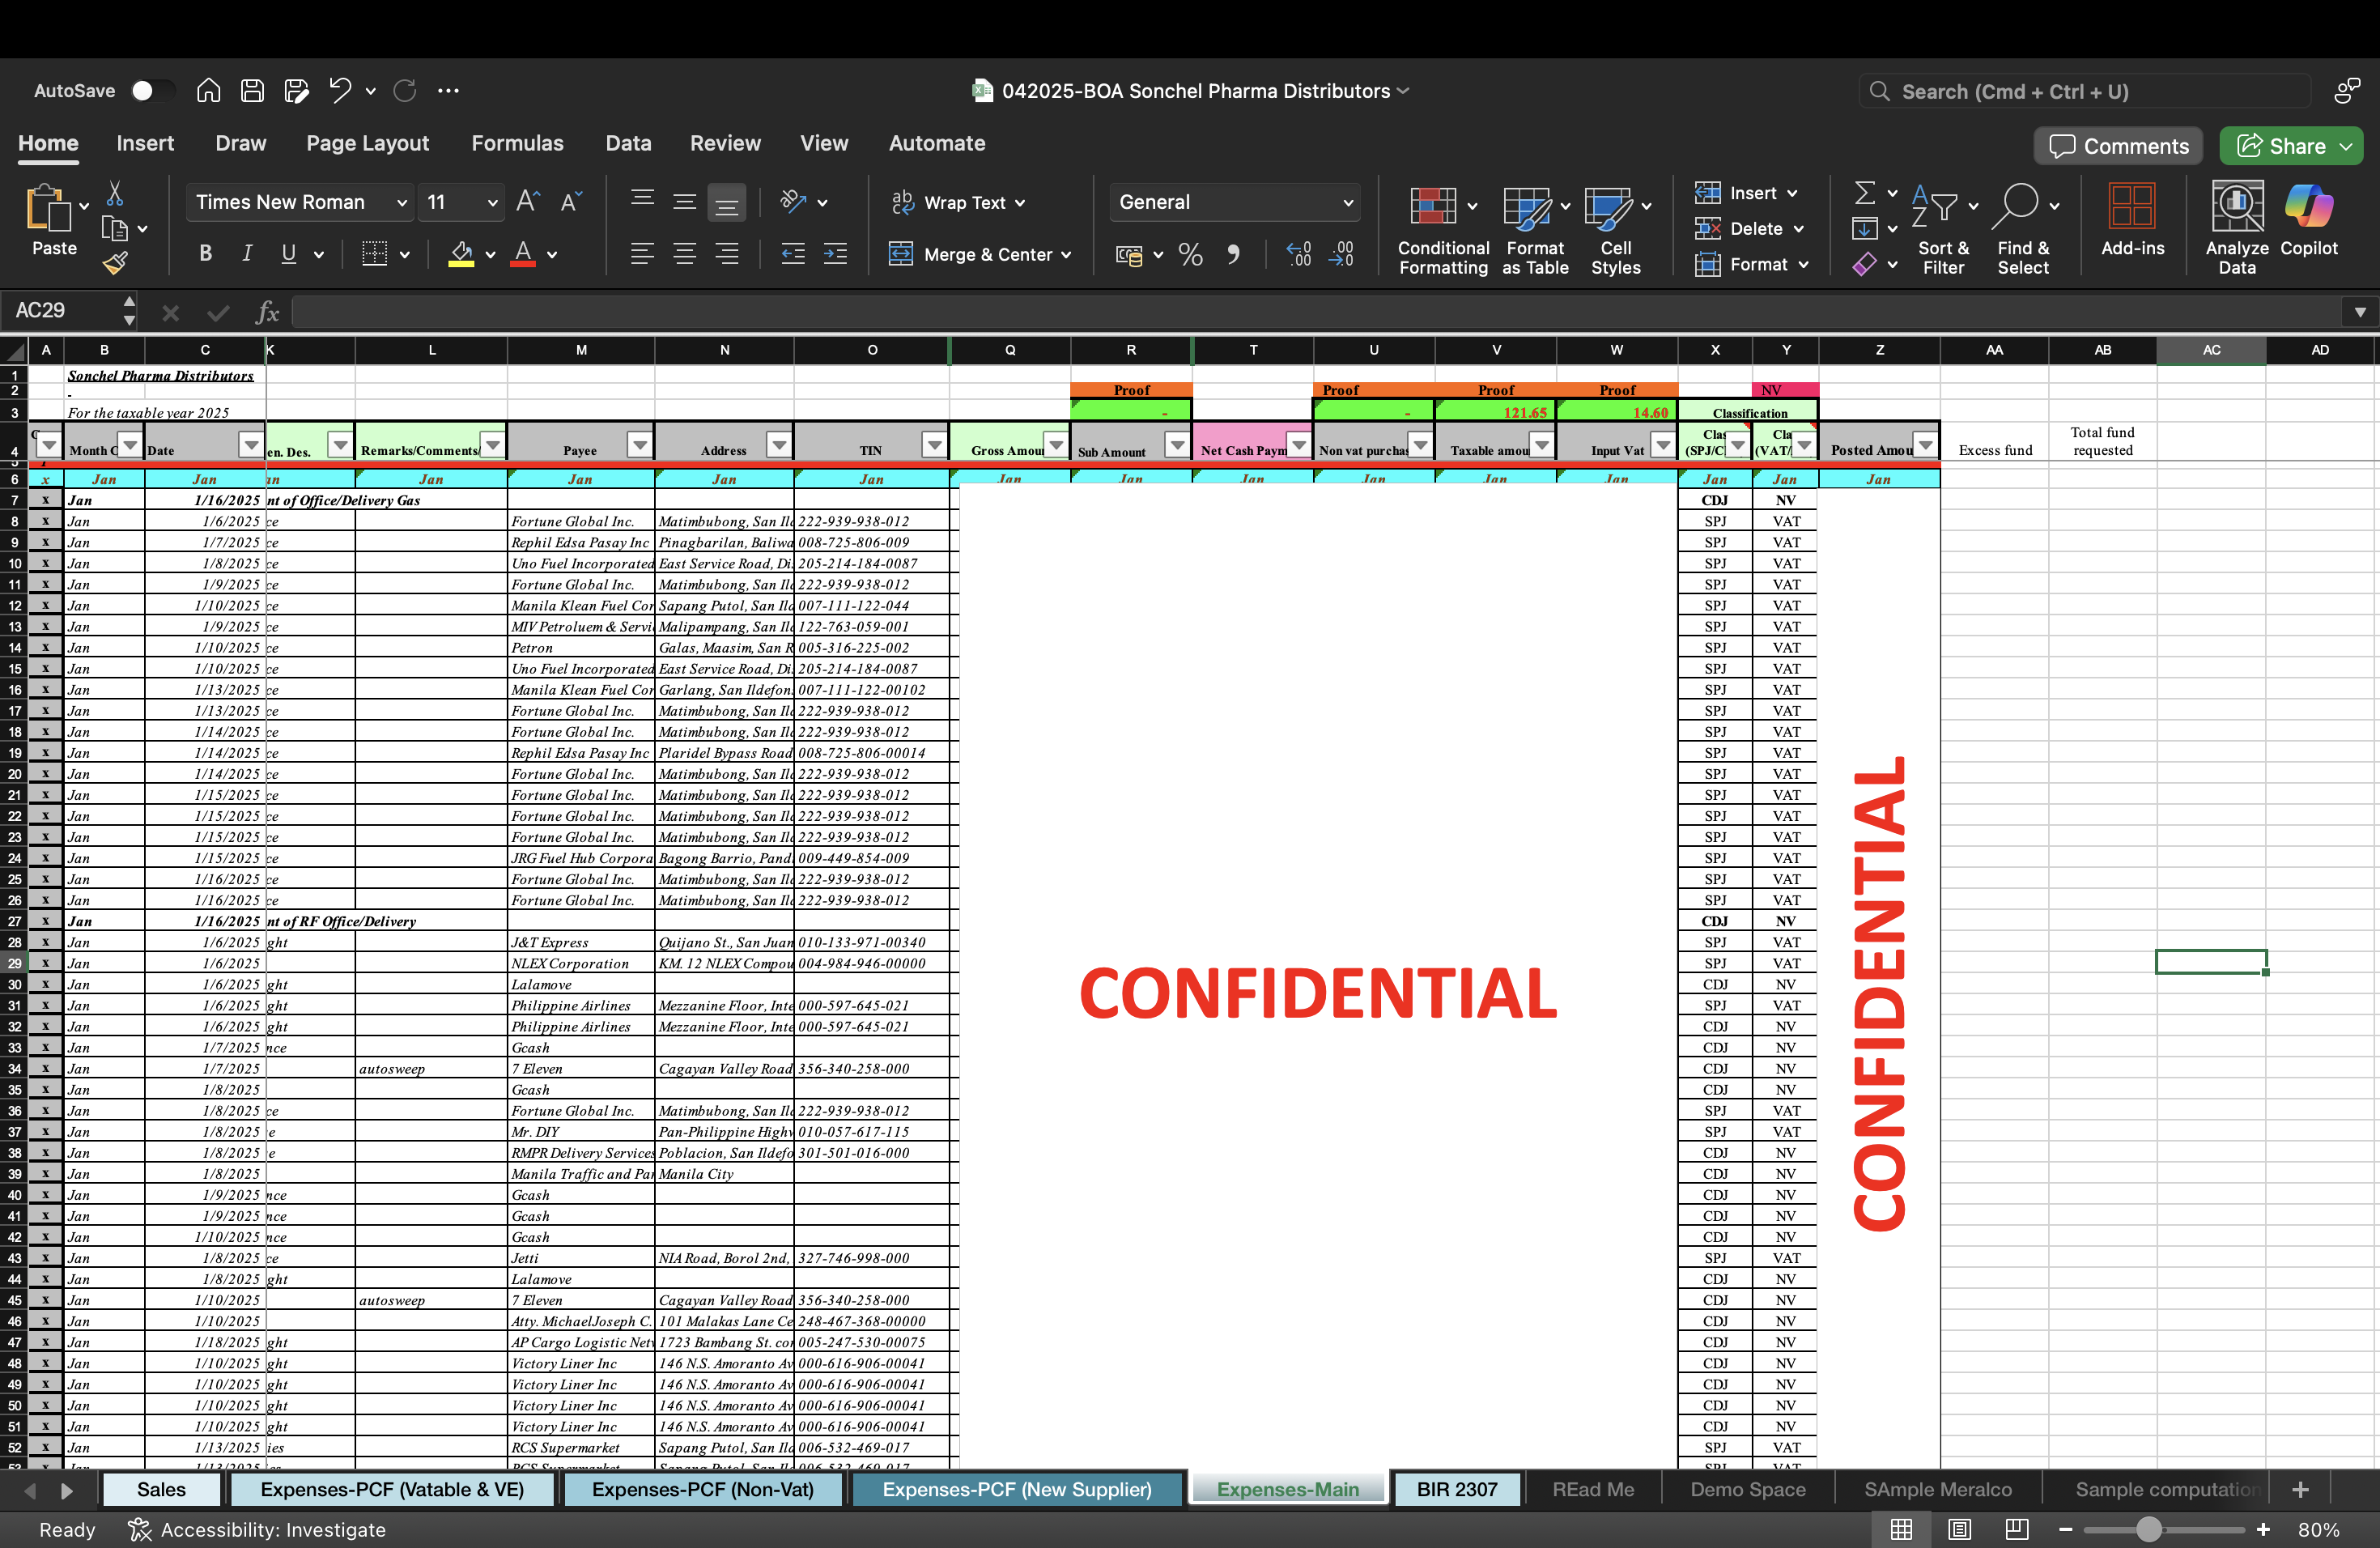This screenshot has height=1548, width=2380.
Task: Open Conditional Formatting
Action: 1443,229
